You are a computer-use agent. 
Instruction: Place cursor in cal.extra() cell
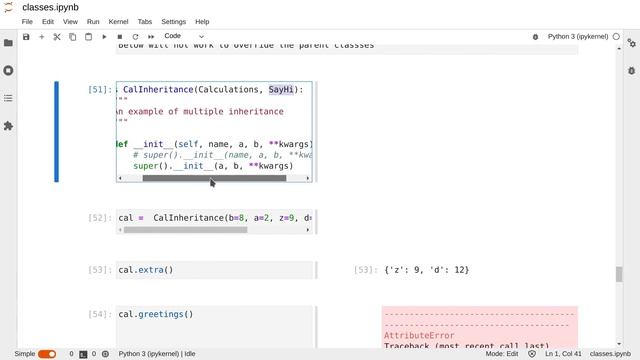coord(214,270)
